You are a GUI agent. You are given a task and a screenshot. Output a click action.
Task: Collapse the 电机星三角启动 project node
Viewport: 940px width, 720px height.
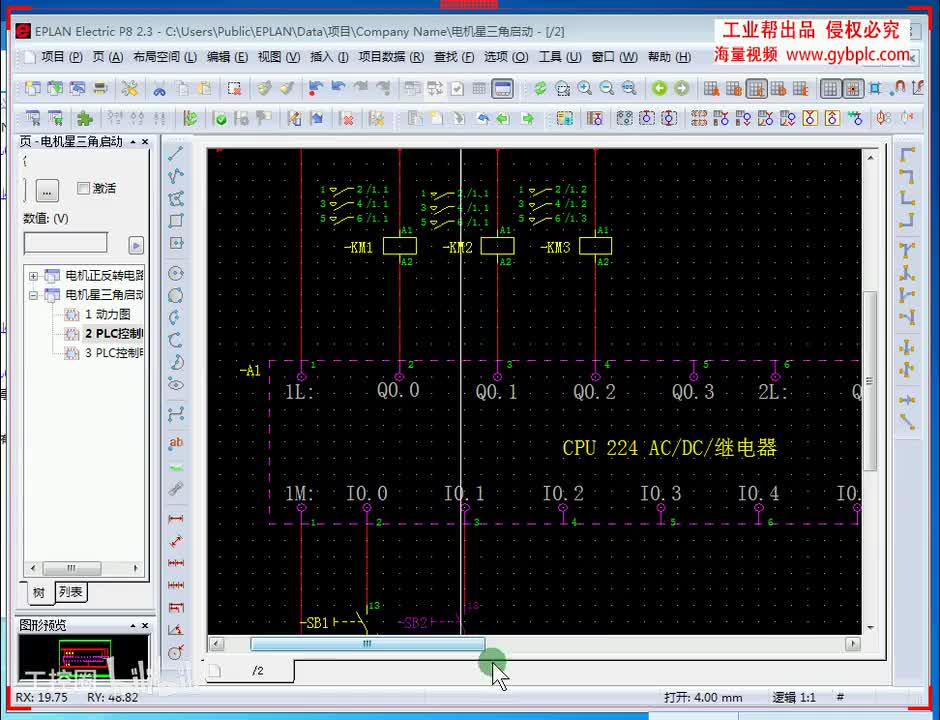click(34, 295)
